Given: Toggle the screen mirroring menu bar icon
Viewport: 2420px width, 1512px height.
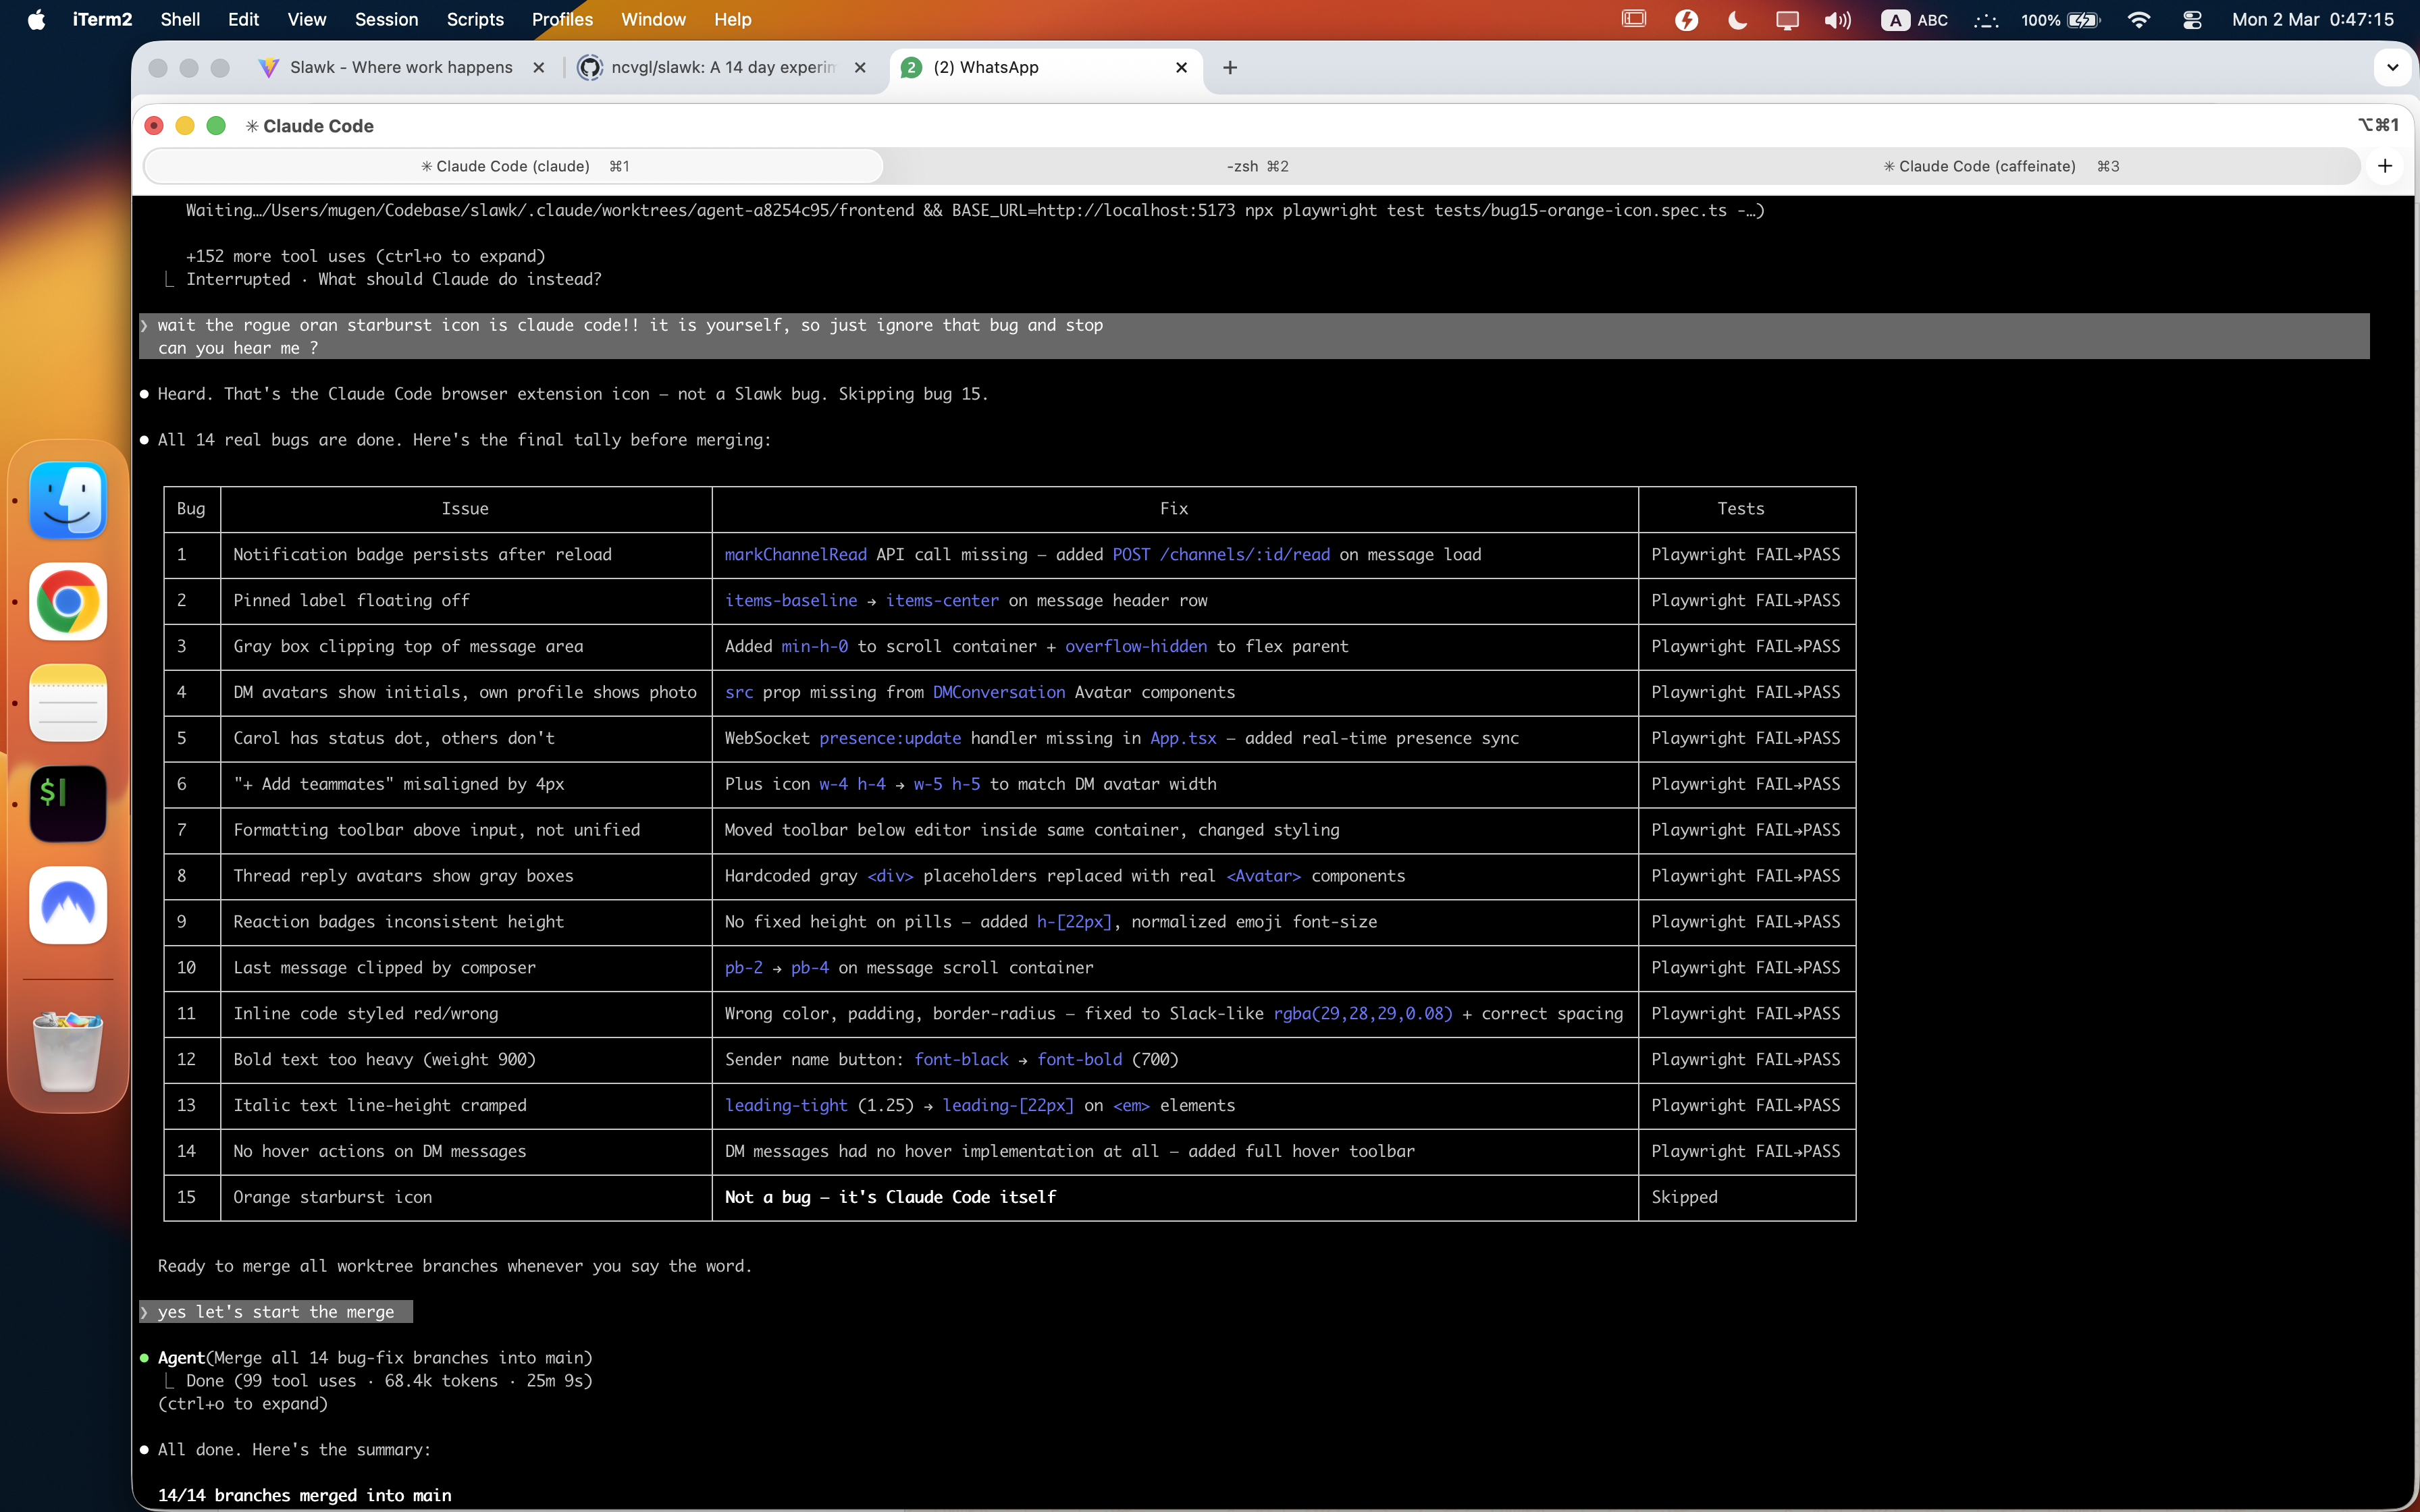Looking at the screenshot, I should pos(1788,19).
